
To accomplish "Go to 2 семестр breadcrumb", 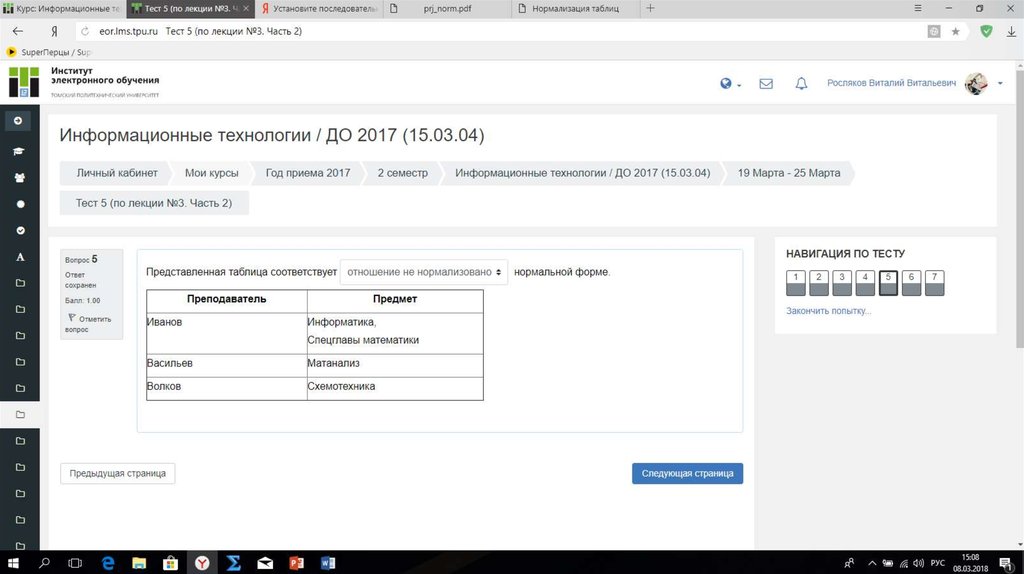I will coord(402,173).
